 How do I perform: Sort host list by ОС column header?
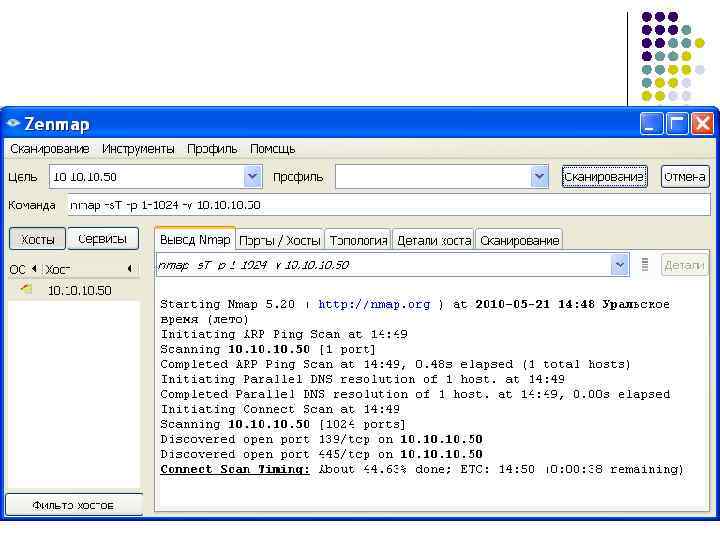click(x=22, y=269)
